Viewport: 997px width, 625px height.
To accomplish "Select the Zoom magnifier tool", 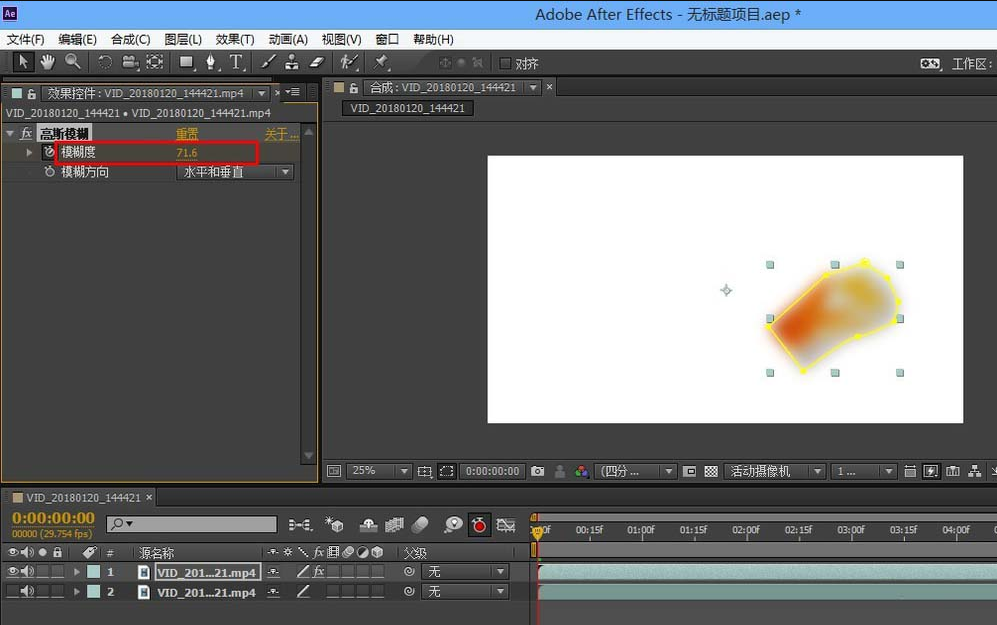I will [72, 62].
